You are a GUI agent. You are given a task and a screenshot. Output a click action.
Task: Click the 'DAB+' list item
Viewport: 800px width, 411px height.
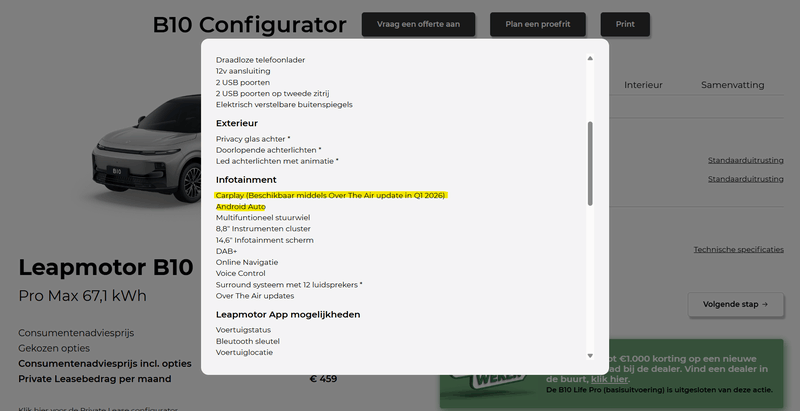click(x=226, y=251)
